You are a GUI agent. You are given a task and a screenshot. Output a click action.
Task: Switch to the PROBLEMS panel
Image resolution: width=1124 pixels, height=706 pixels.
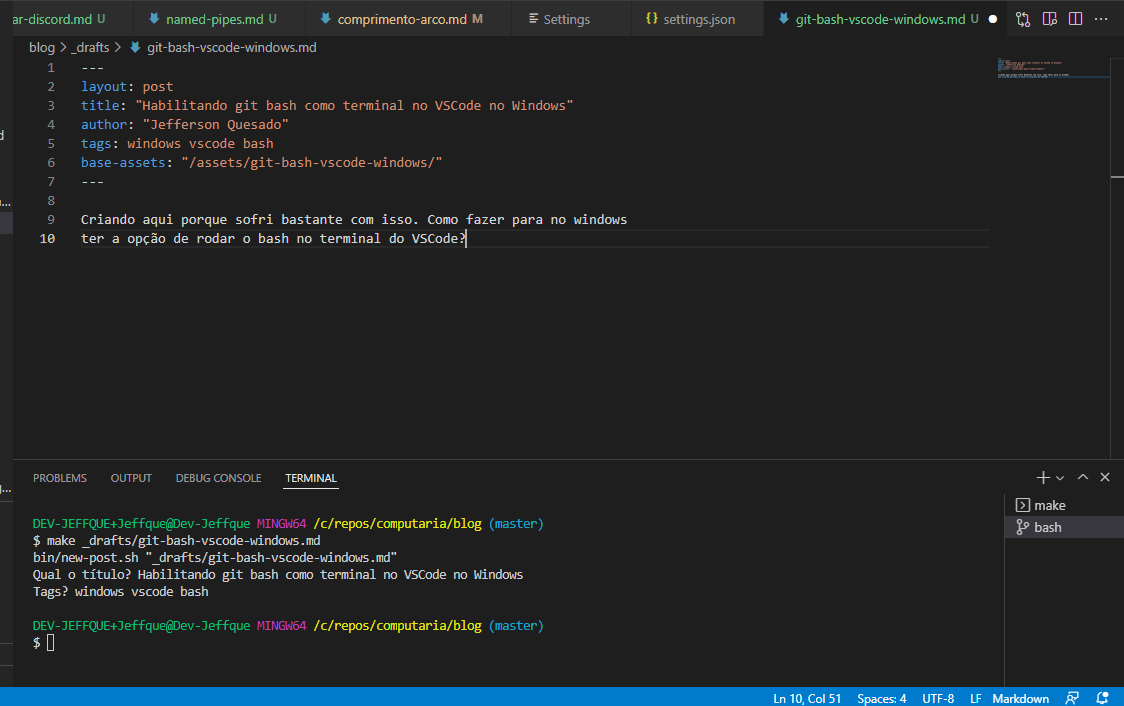pos(59,478)
